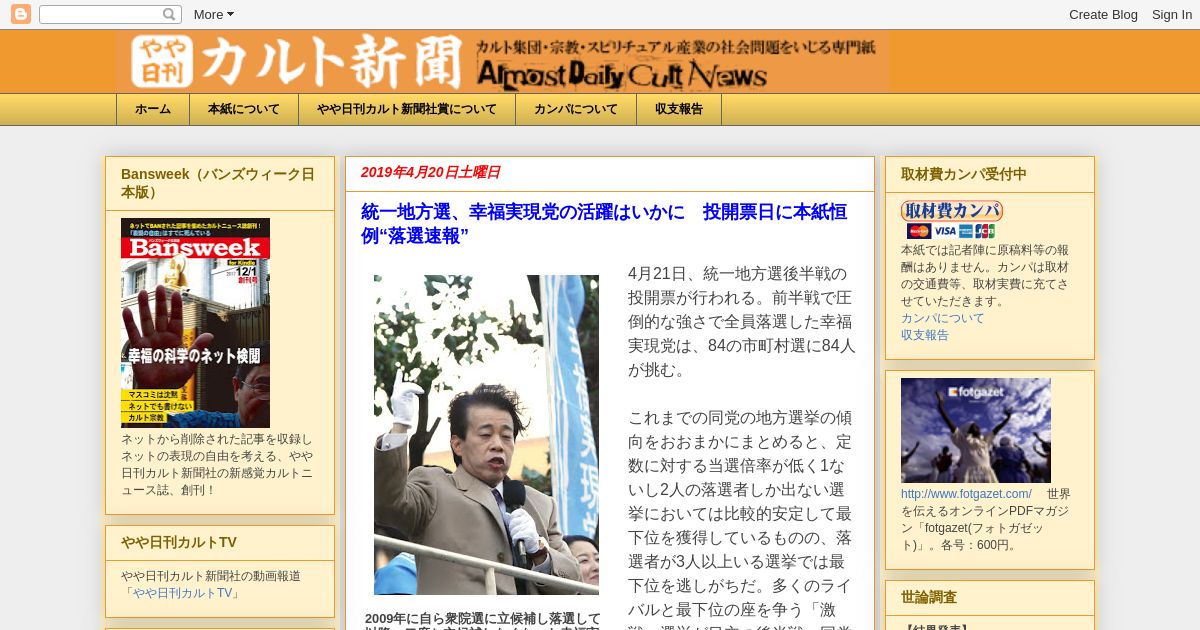The height and width of the screenshot is (630, 1200).
Task: Click the 取材費カンパ donation button image
Action: pyautogui.click(x=951, y=211)
